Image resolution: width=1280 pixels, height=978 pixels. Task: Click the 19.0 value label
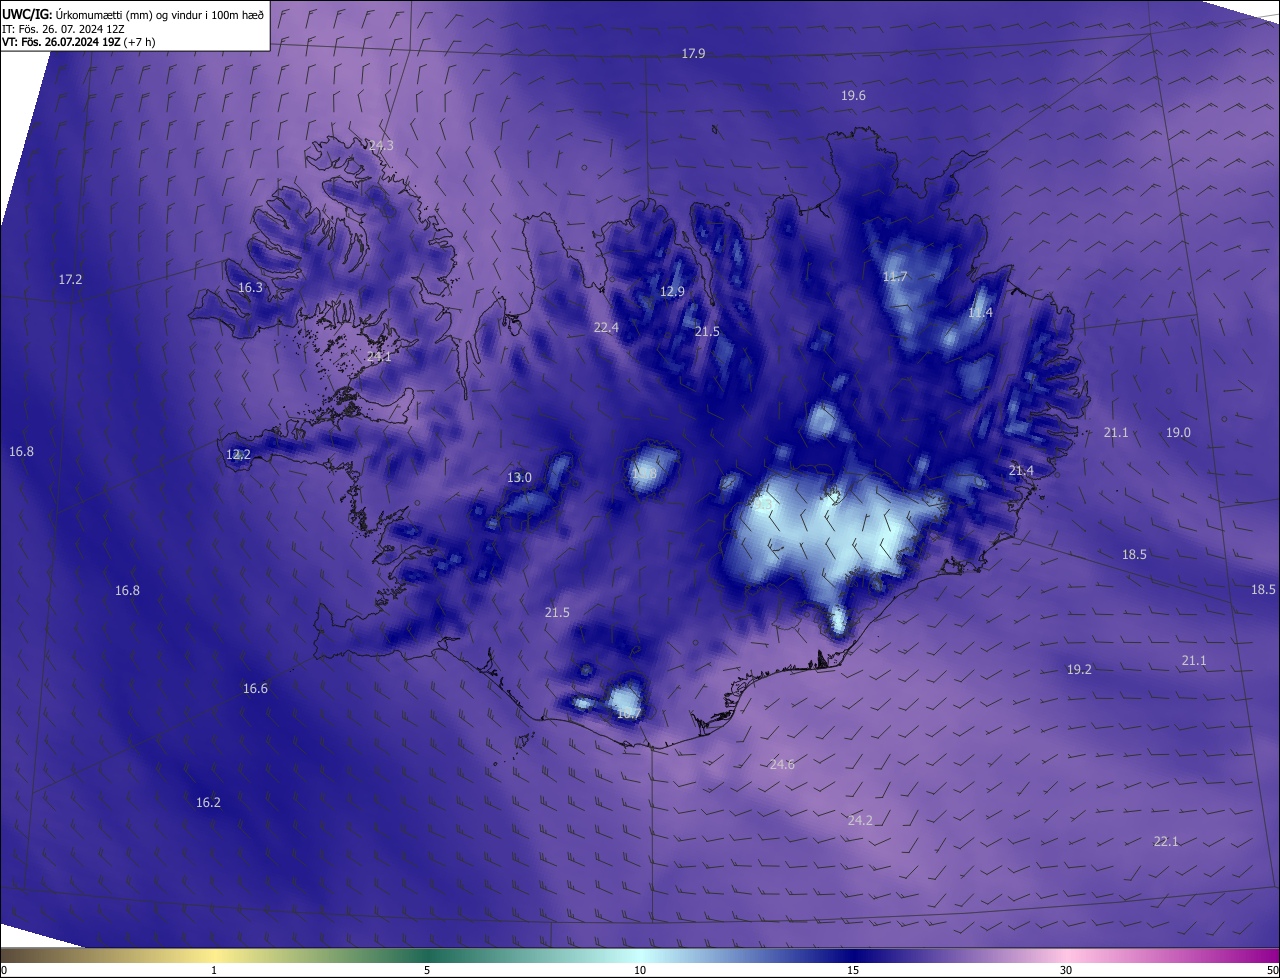coord(1178,432)
